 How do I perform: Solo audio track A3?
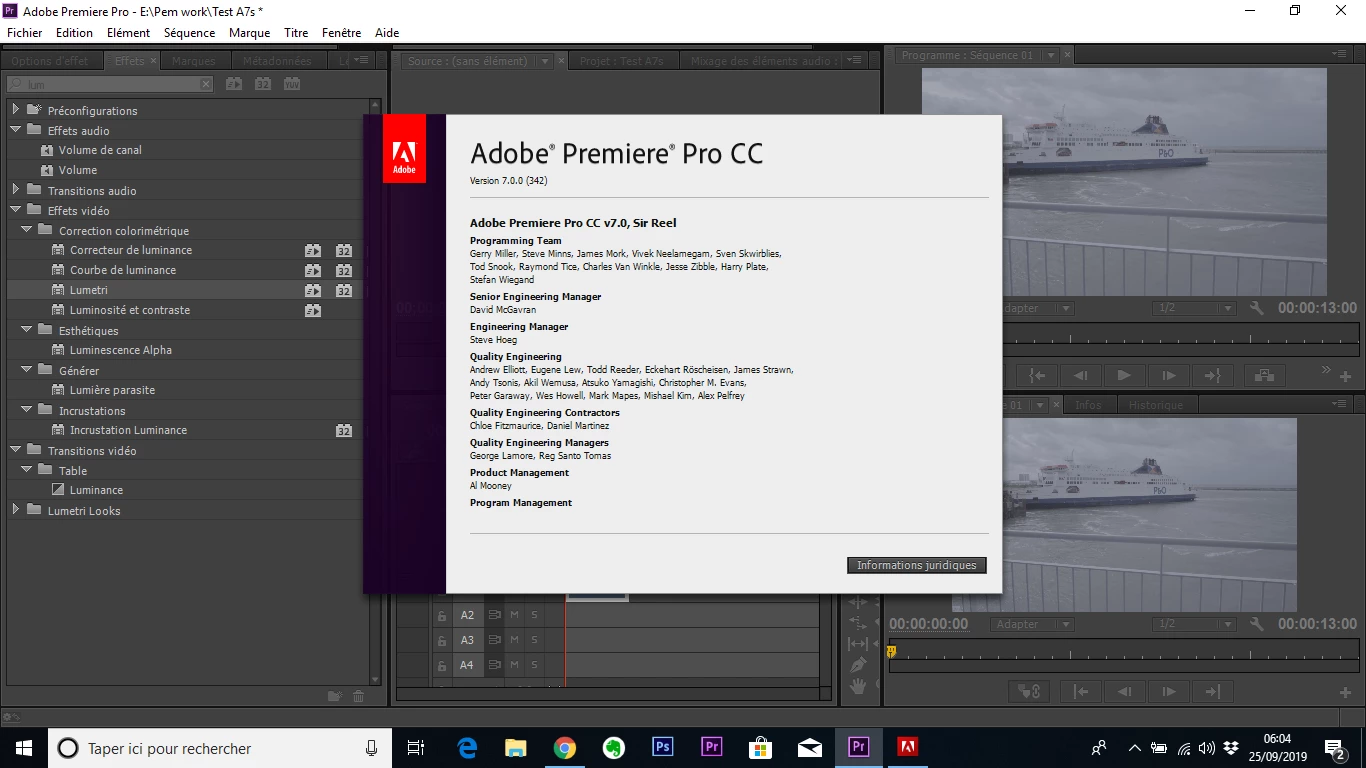coord(534,640)
